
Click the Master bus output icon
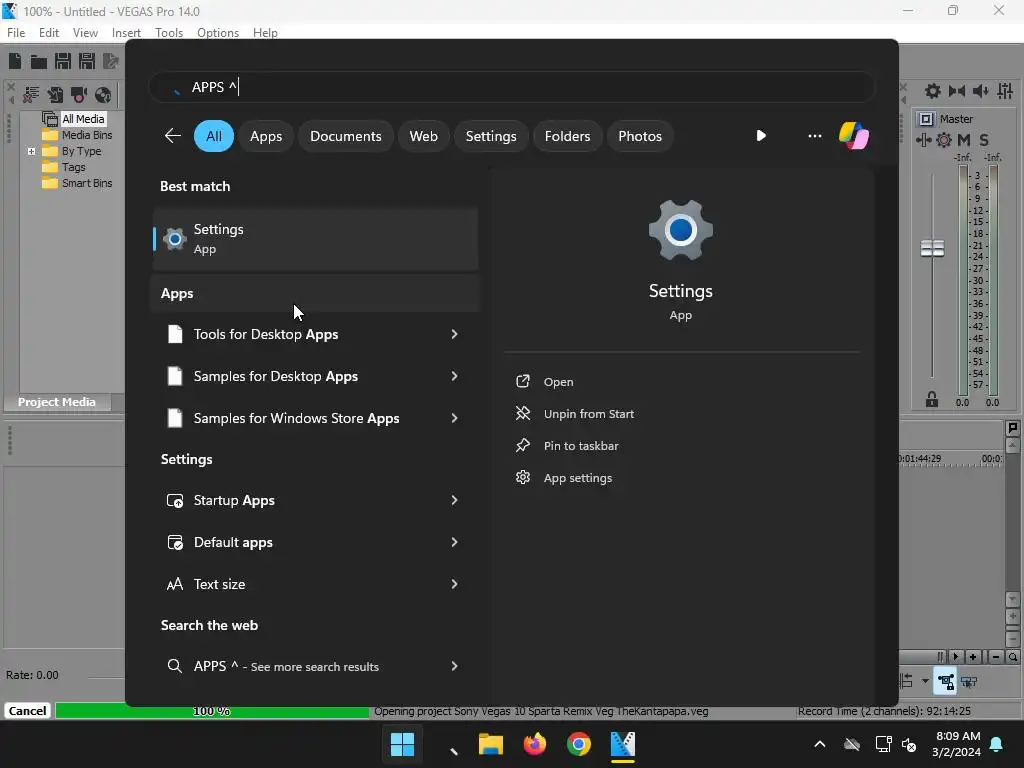coord(925,119)
